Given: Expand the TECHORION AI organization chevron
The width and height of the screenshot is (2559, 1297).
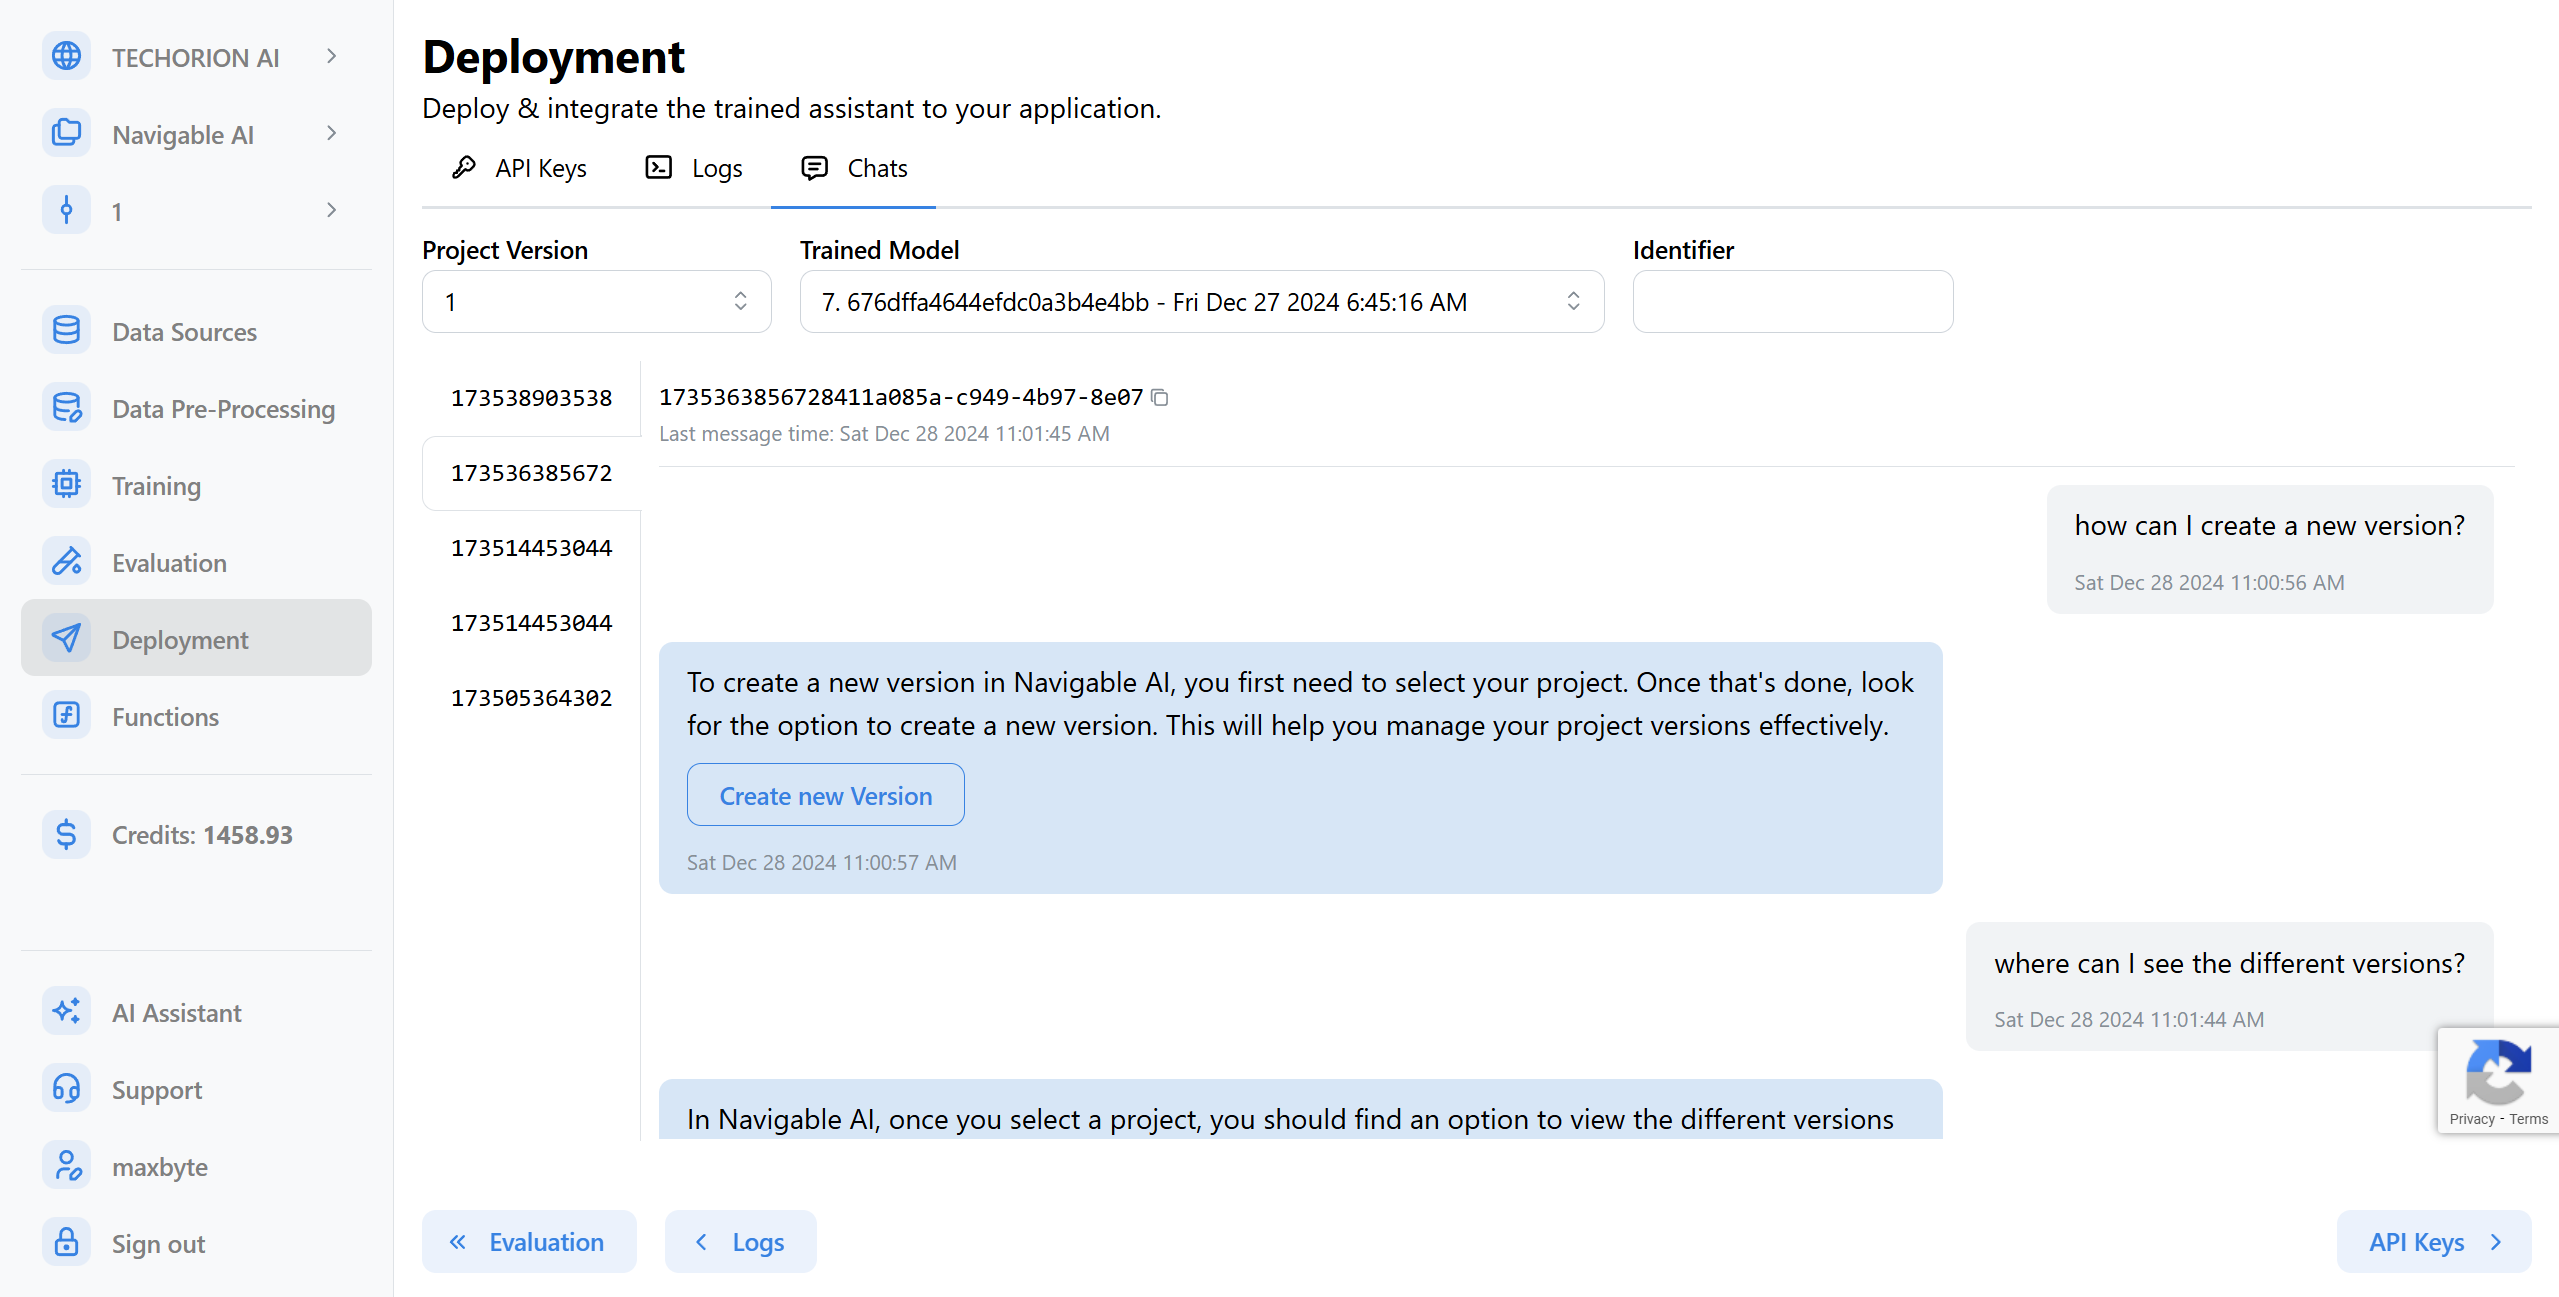Looking at the screenshot, I should click(331, 57).
